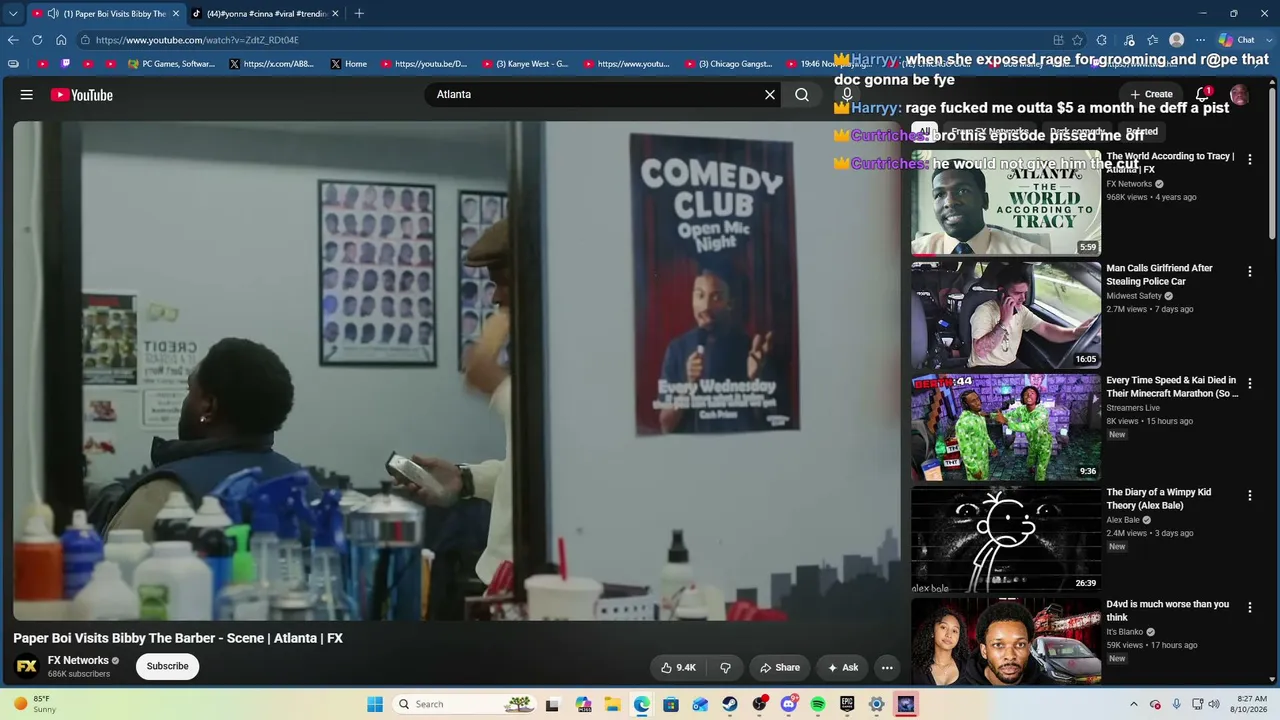Screen dimensions: 1280x720
Task: Open Speed & Kai Minecraft Marathon thumbnail
Action: click(1006, 427)
